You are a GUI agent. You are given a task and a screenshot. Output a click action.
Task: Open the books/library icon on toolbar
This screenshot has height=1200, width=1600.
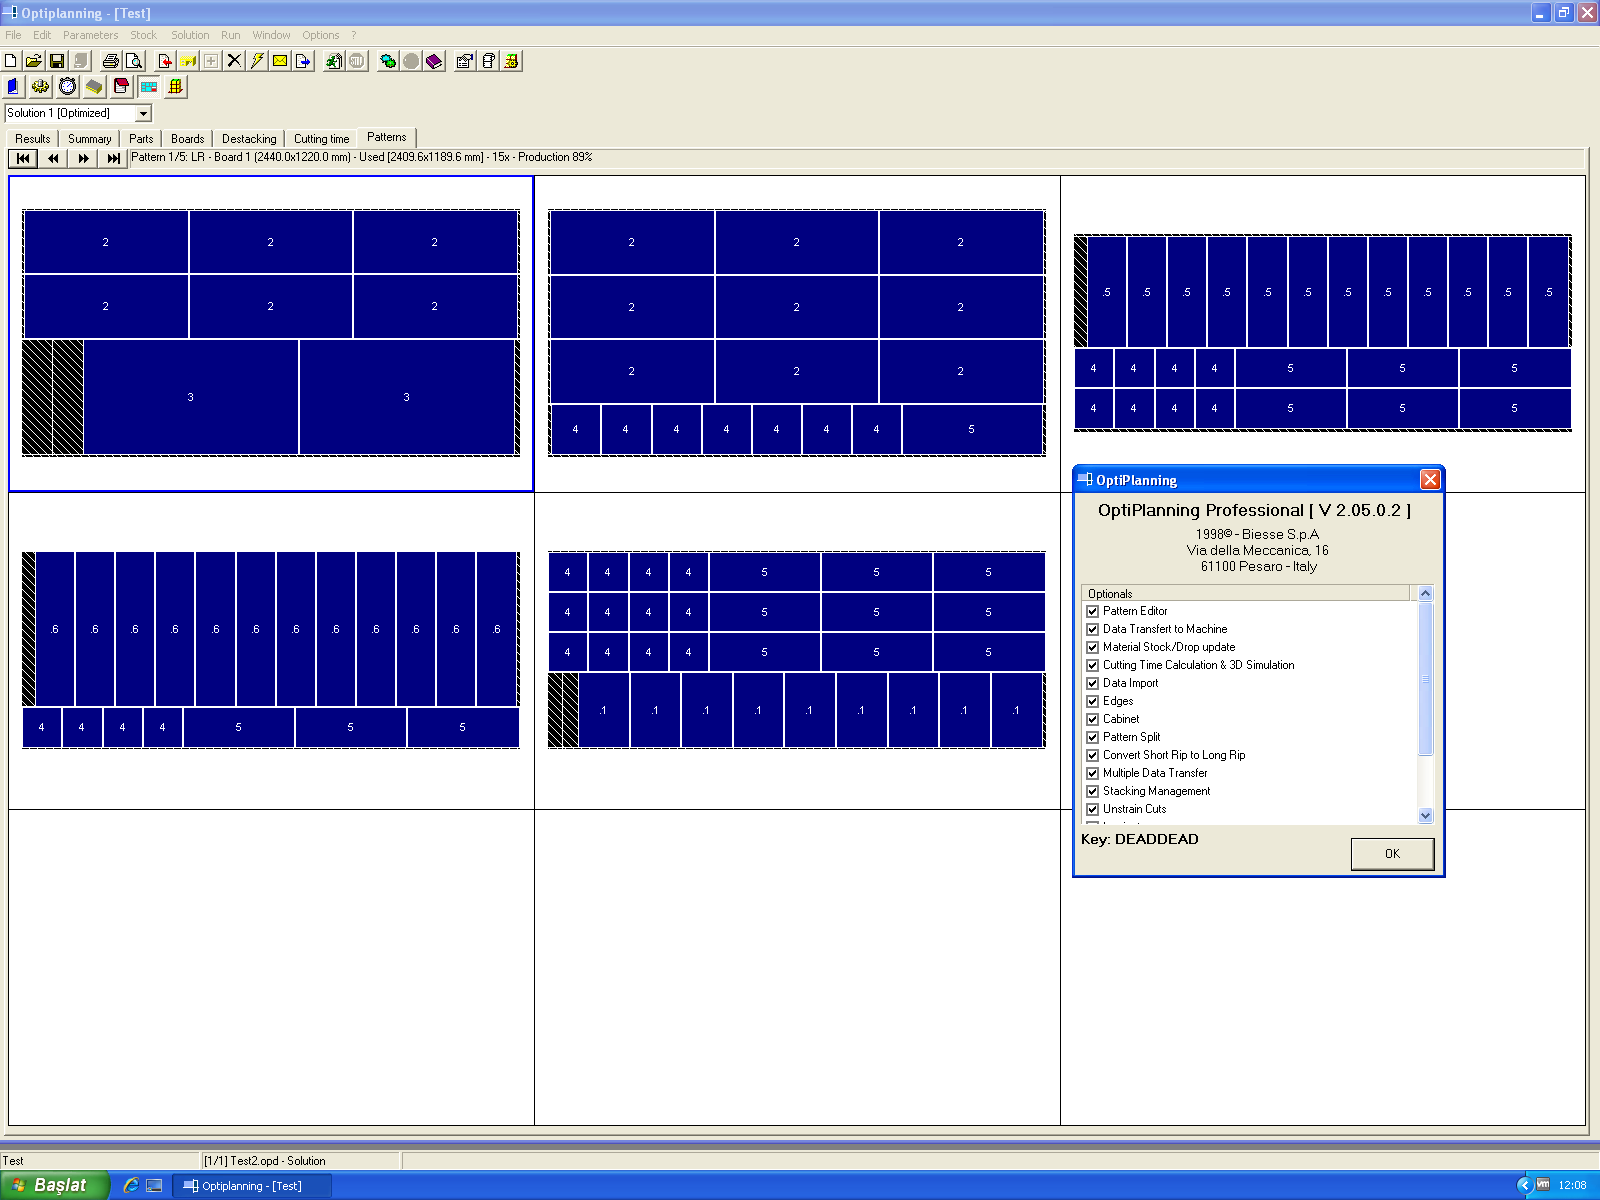pos(433,61)
